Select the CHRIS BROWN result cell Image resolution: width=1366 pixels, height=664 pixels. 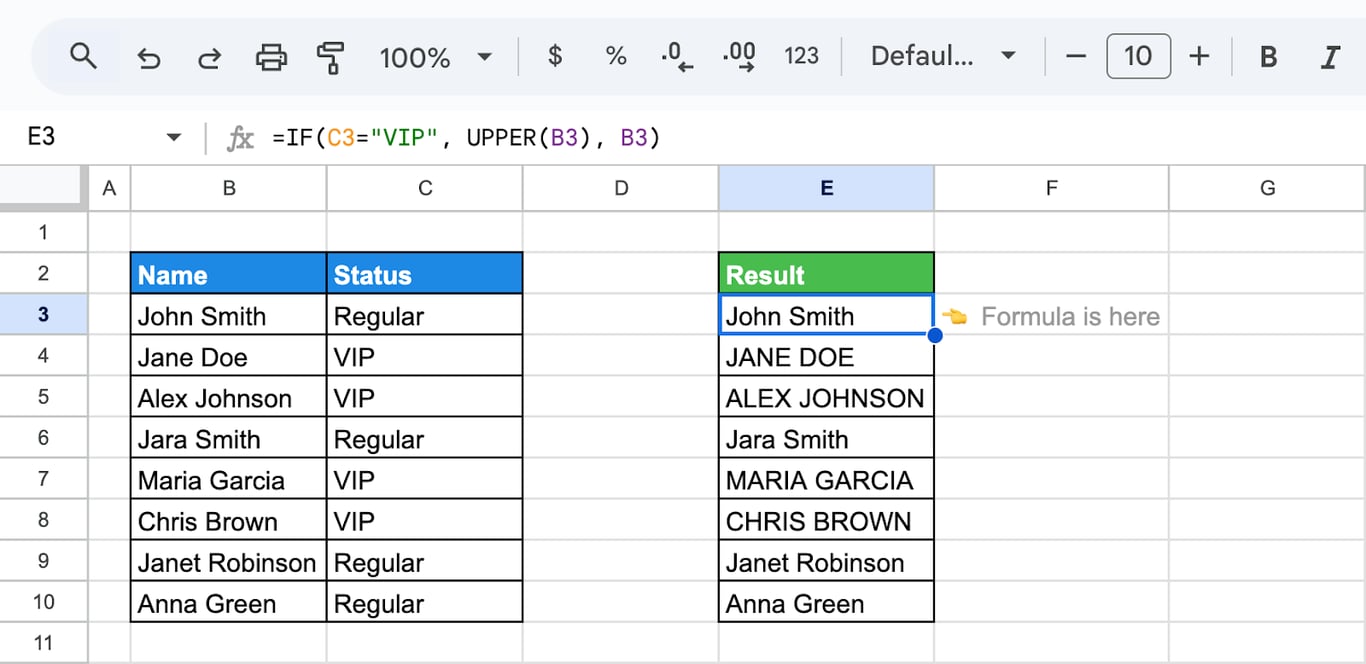[826, 520]
